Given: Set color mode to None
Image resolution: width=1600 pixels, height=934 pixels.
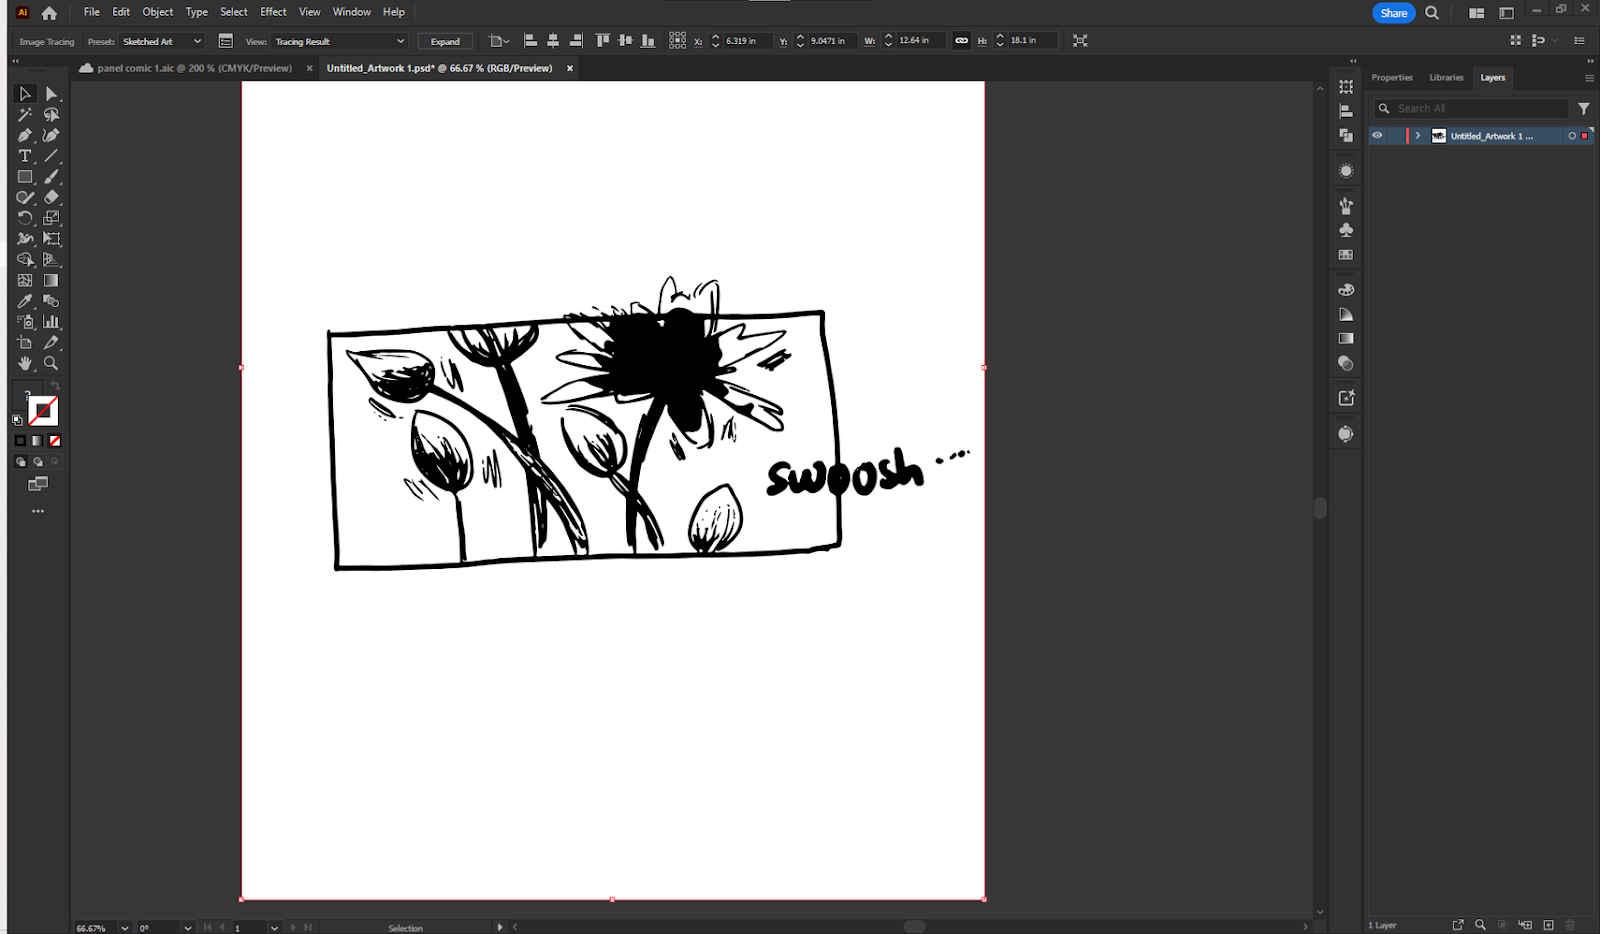Looking at the screenshot, I should point(55,441).
